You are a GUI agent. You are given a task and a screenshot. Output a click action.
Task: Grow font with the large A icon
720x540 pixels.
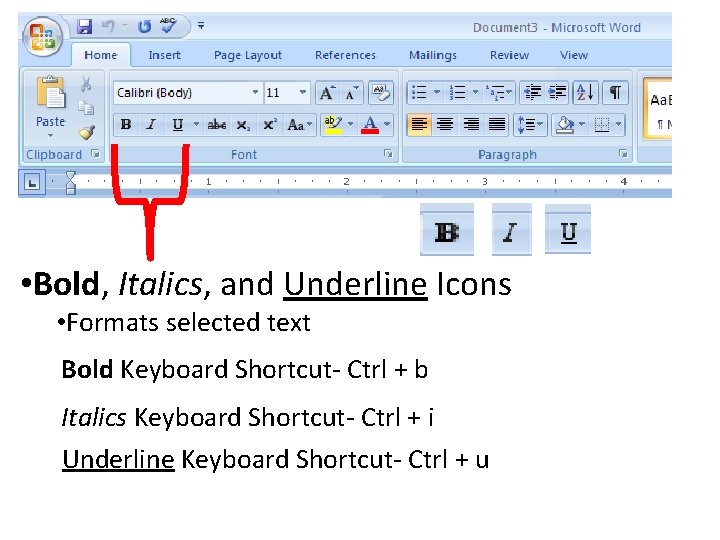(x=327, y=93)
